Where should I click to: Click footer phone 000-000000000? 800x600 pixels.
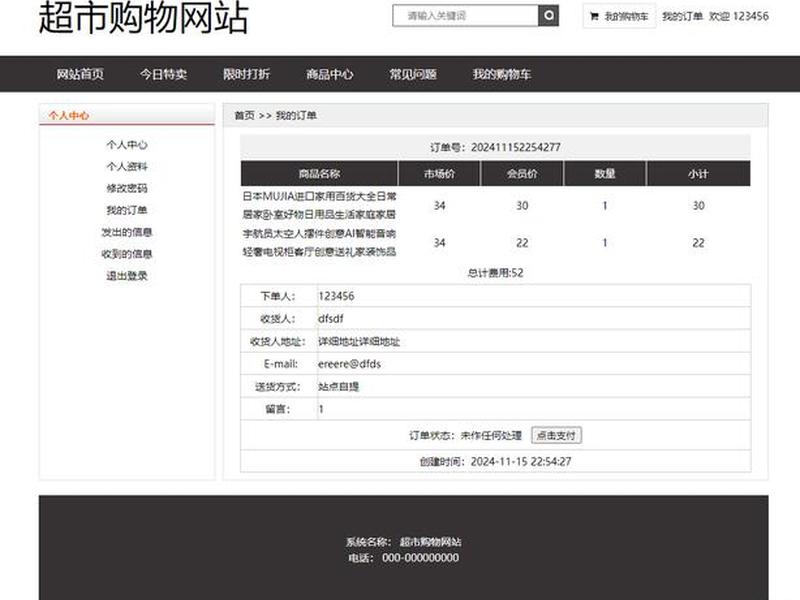pos(420,558)
